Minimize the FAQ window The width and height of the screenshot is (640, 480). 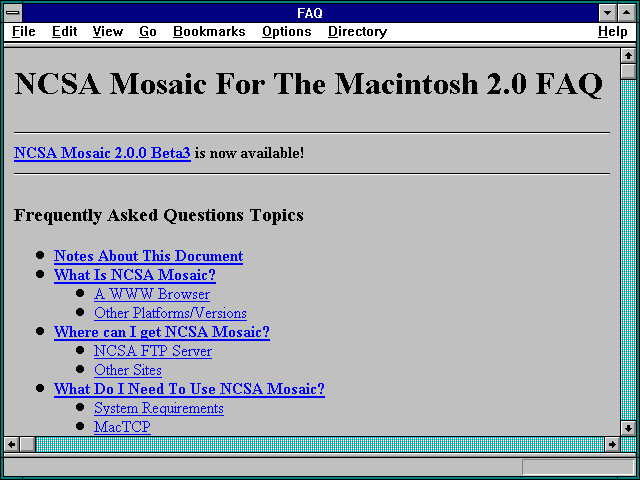[x=608, y=13]
